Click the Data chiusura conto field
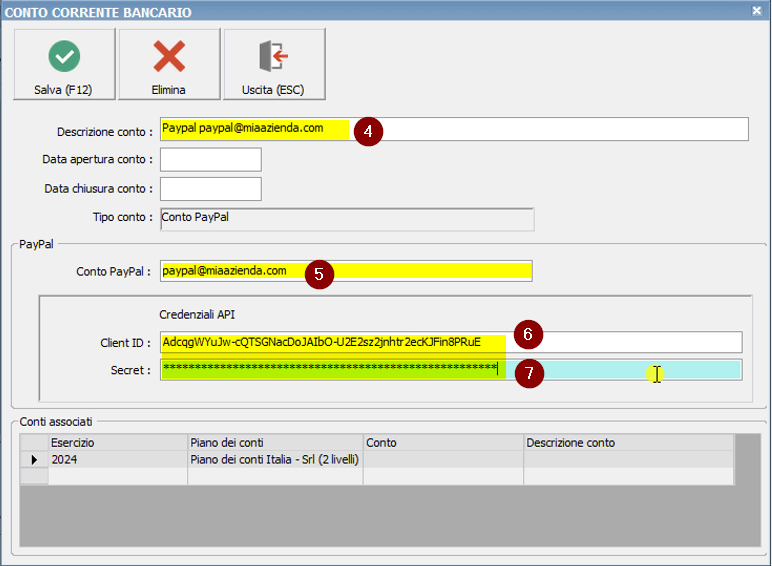The width and height of the screenshot is (772, 566). pyautogui.click(x=211, y=189)
